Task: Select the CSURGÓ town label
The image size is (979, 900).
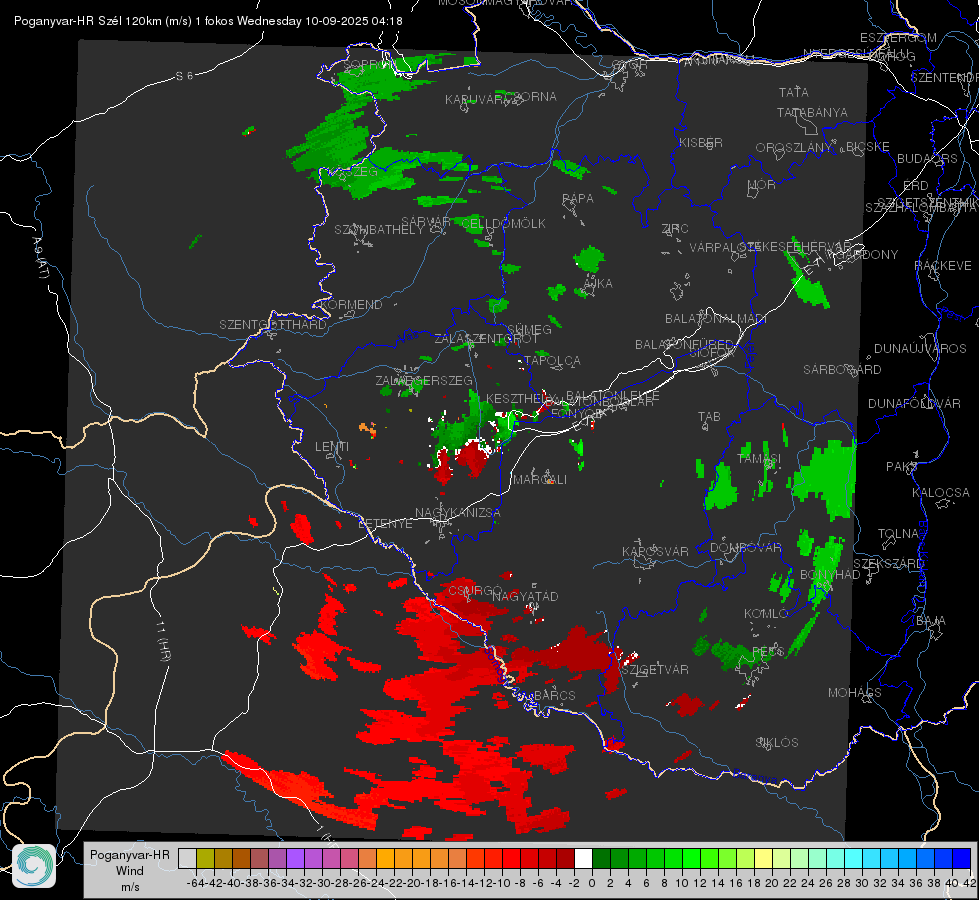Action: (x=476, y=591)
